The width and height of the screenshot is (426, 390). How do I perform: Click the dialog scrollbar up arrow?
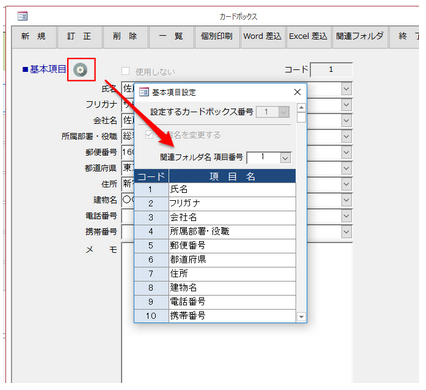coord(301,108)
